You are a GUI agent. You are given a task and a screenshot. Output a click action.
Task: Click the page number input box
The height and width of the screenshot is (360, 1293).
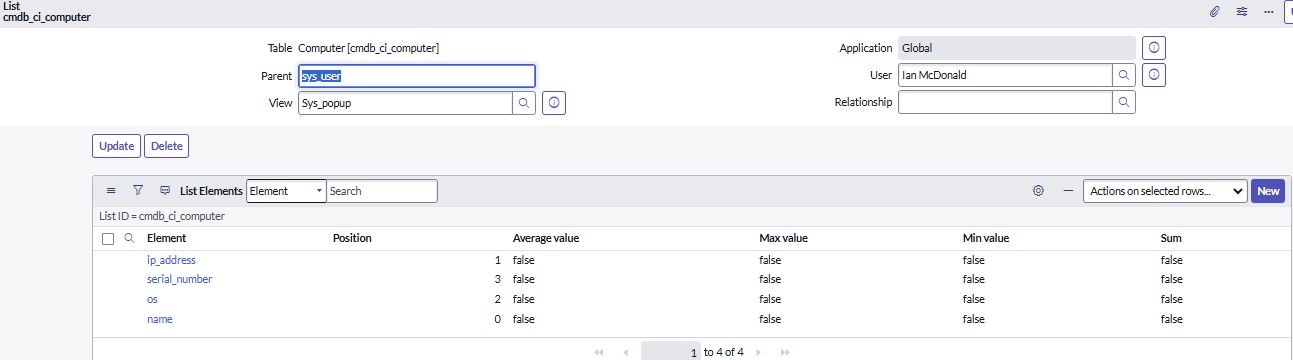point(671,352)
